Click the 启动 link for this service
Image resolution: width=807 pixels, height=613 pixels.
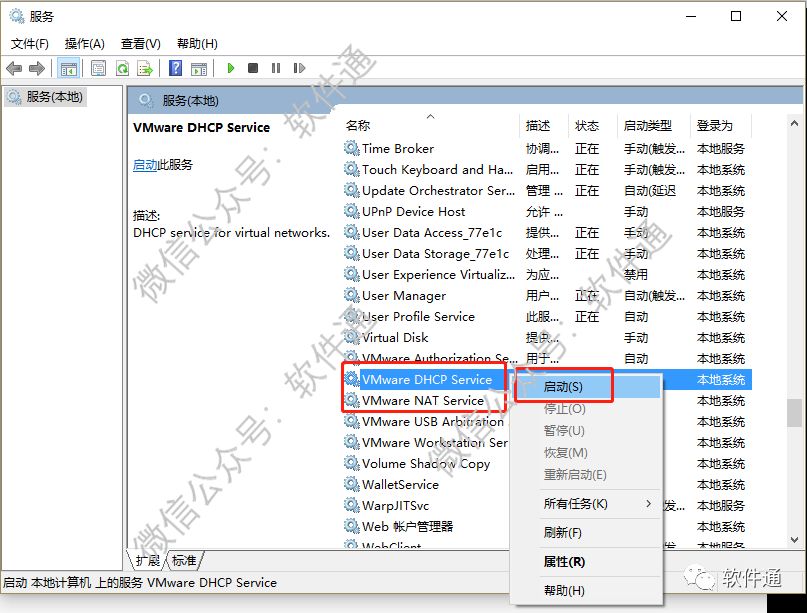point(145,165)
